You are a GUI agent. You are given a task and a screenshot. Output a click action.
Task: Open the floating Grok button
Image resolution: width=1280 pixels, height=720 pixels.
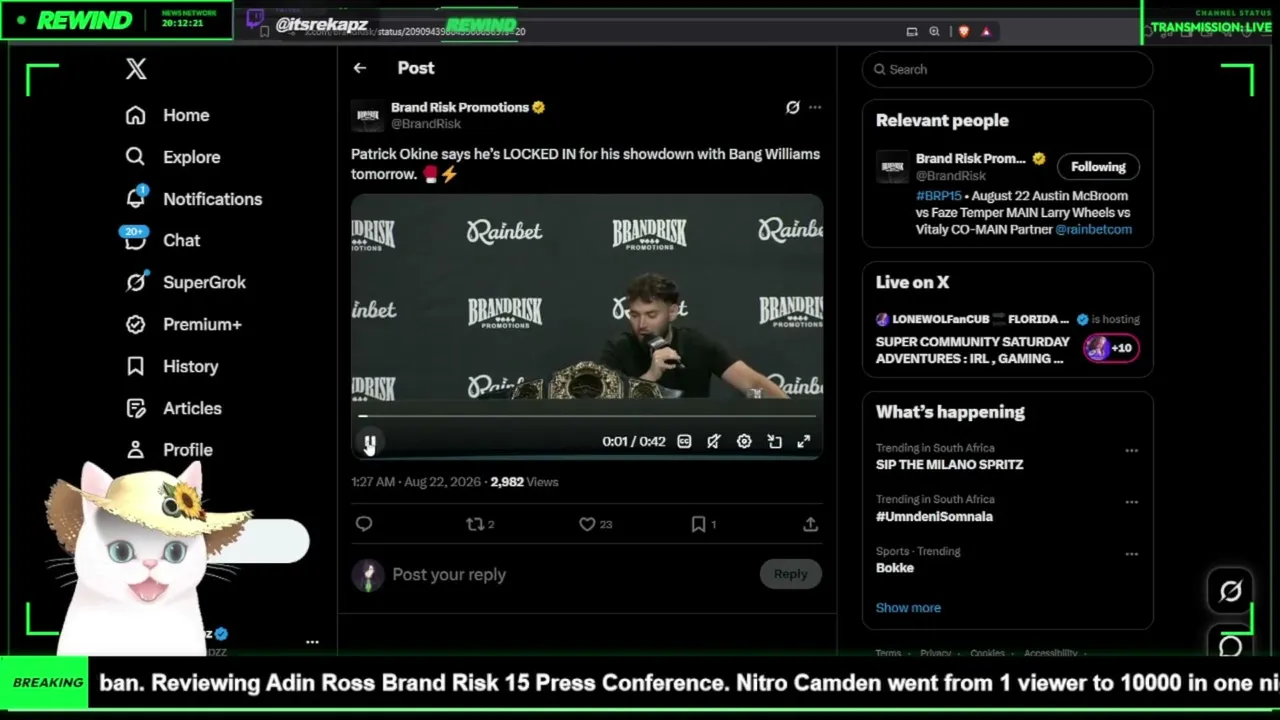[x=1230, y=591]
